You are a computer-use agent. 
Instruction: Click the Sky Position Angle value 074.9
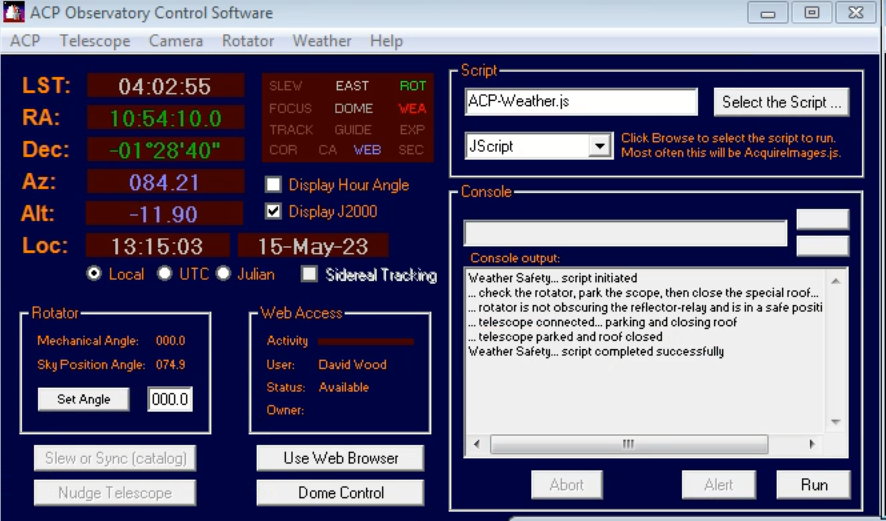[170, 364]
